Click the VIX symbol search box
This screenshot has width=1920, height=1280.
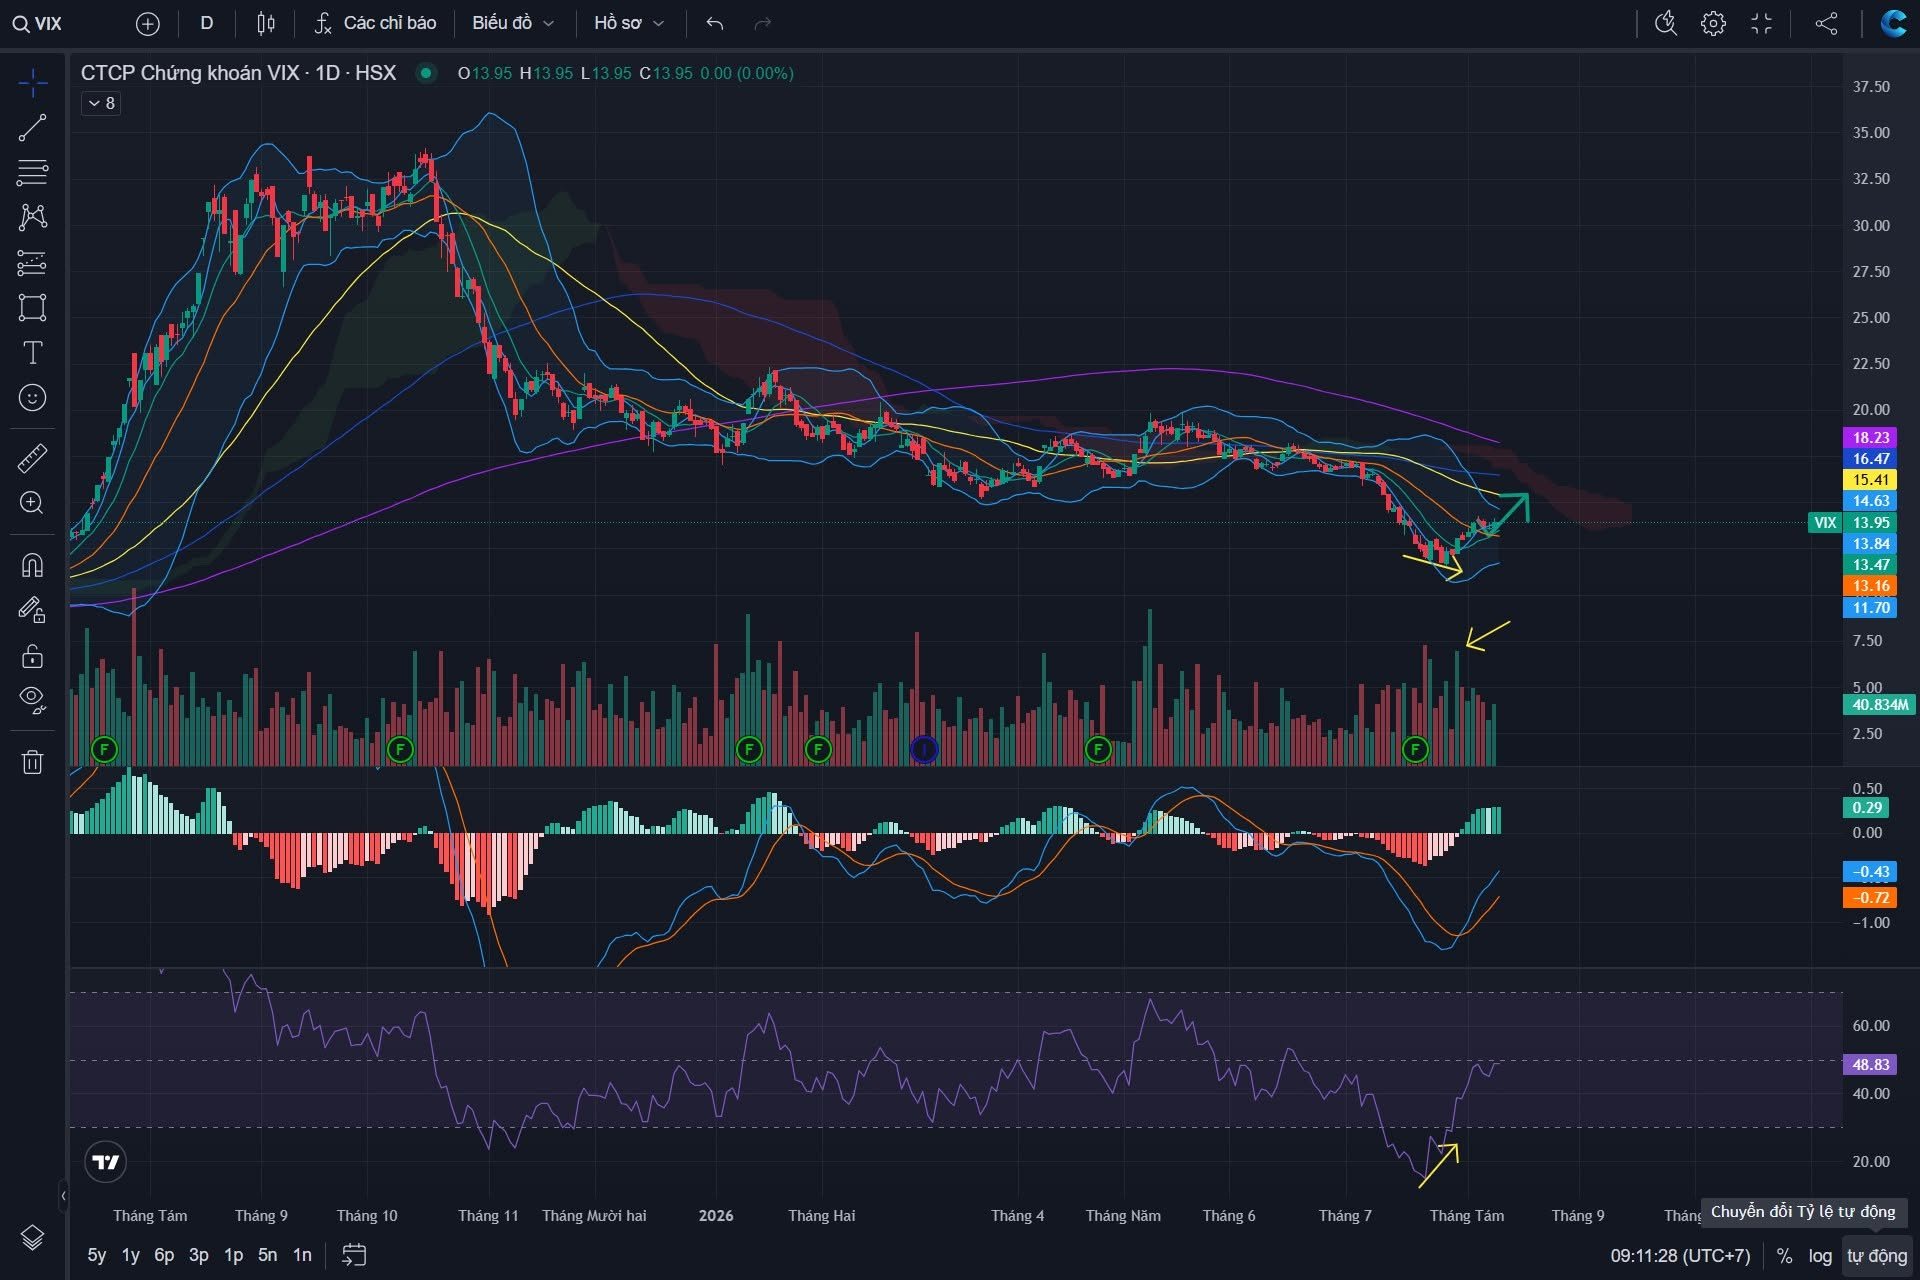[40, 24]
